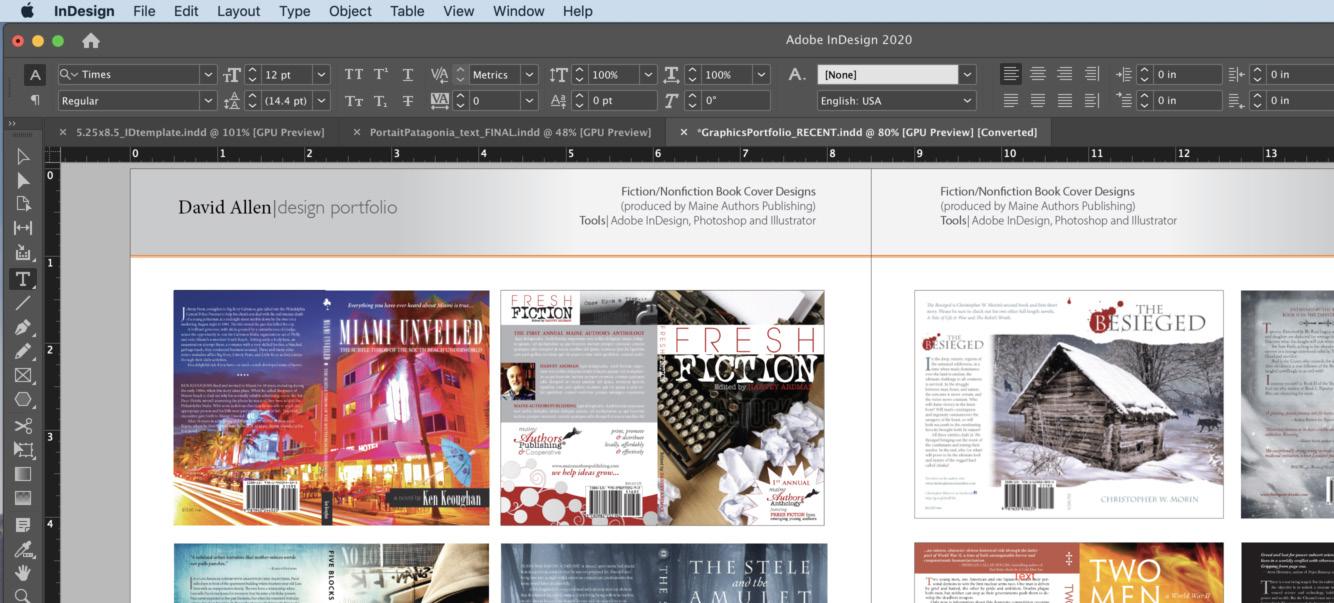The width and height of the screenshot is (1334, 603).
Task: Switch to 5.25x8.5_IDtemplate.indd tab
Action: tap(200, 132)
